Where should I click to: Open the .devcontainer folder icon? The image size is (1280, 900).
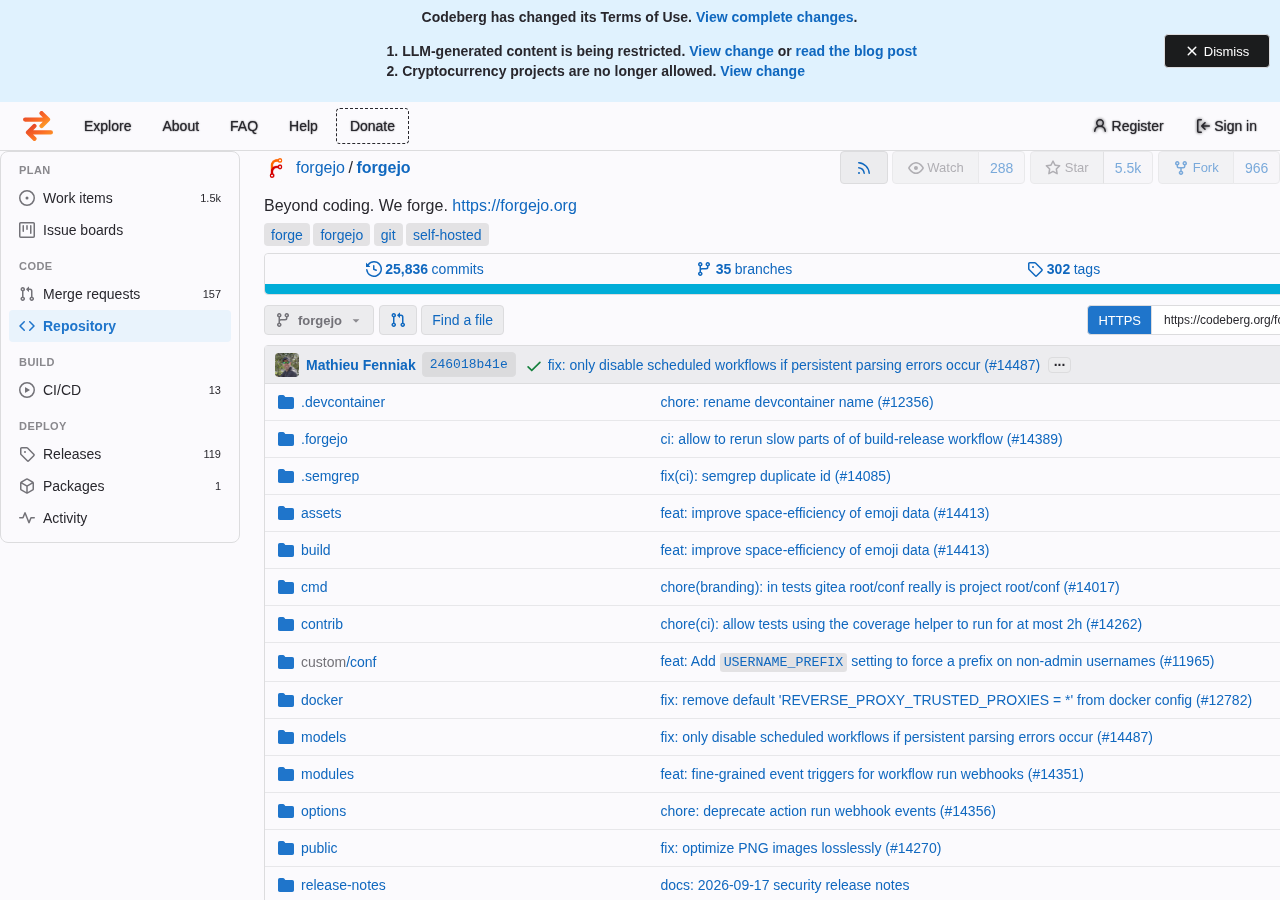tap(286, 402)
